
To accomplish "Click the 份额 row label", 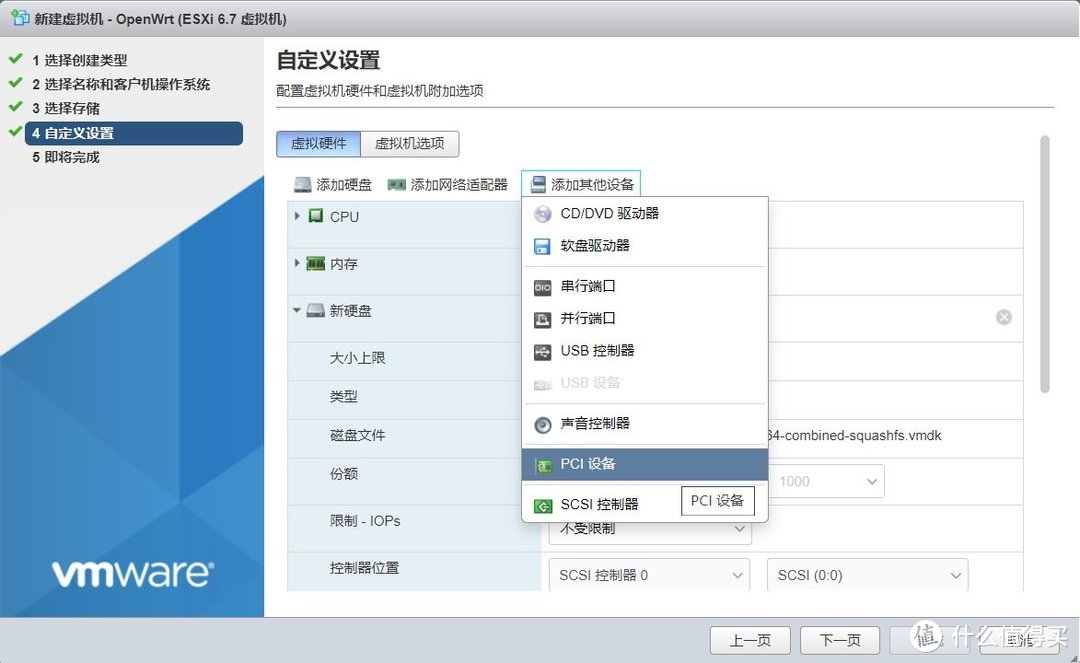I will pos(344,474).
